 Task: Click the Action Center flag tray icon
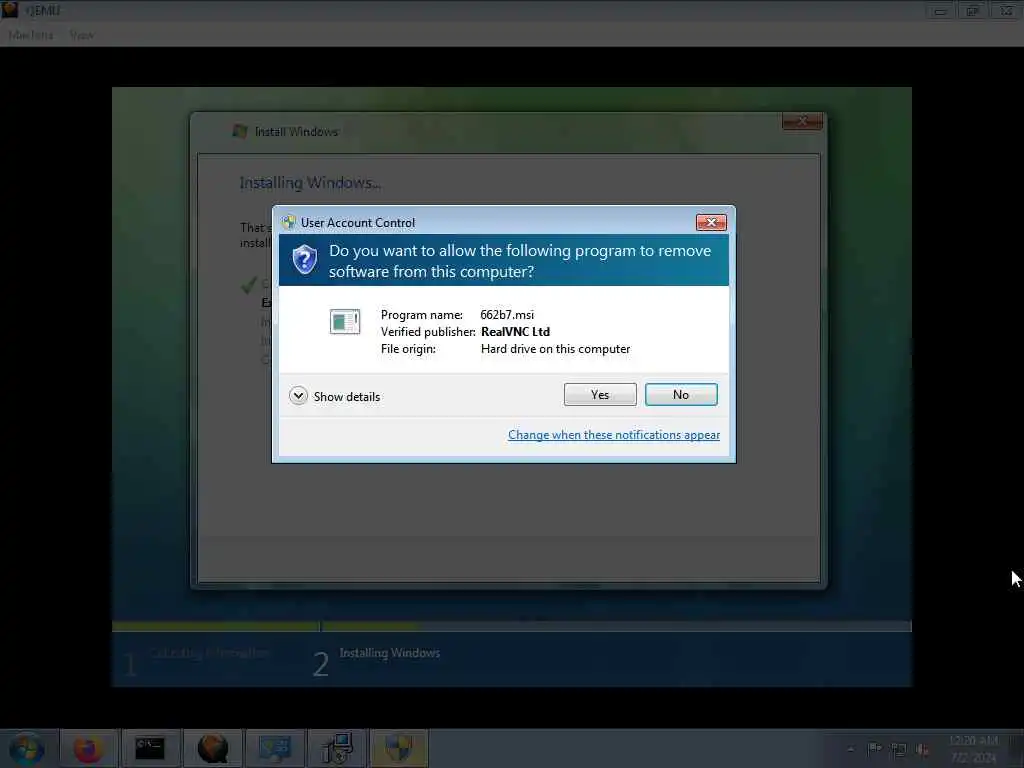click(874, 749)
